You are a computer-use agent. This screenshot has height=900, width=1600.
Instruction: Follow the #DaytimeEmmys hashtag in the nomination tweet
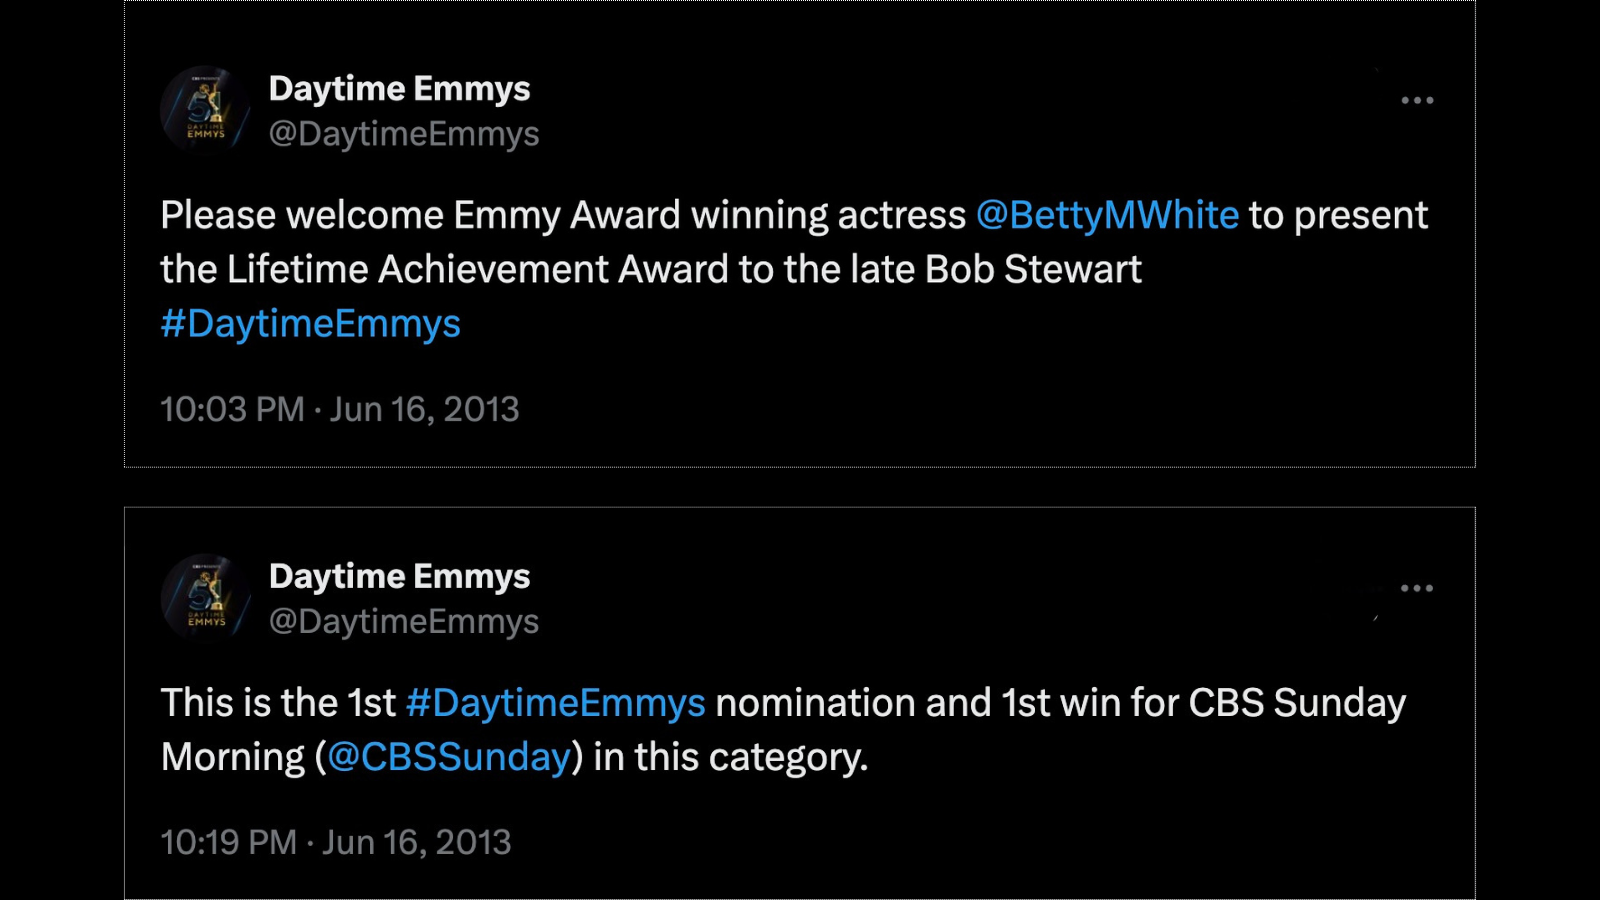[556, 703]
